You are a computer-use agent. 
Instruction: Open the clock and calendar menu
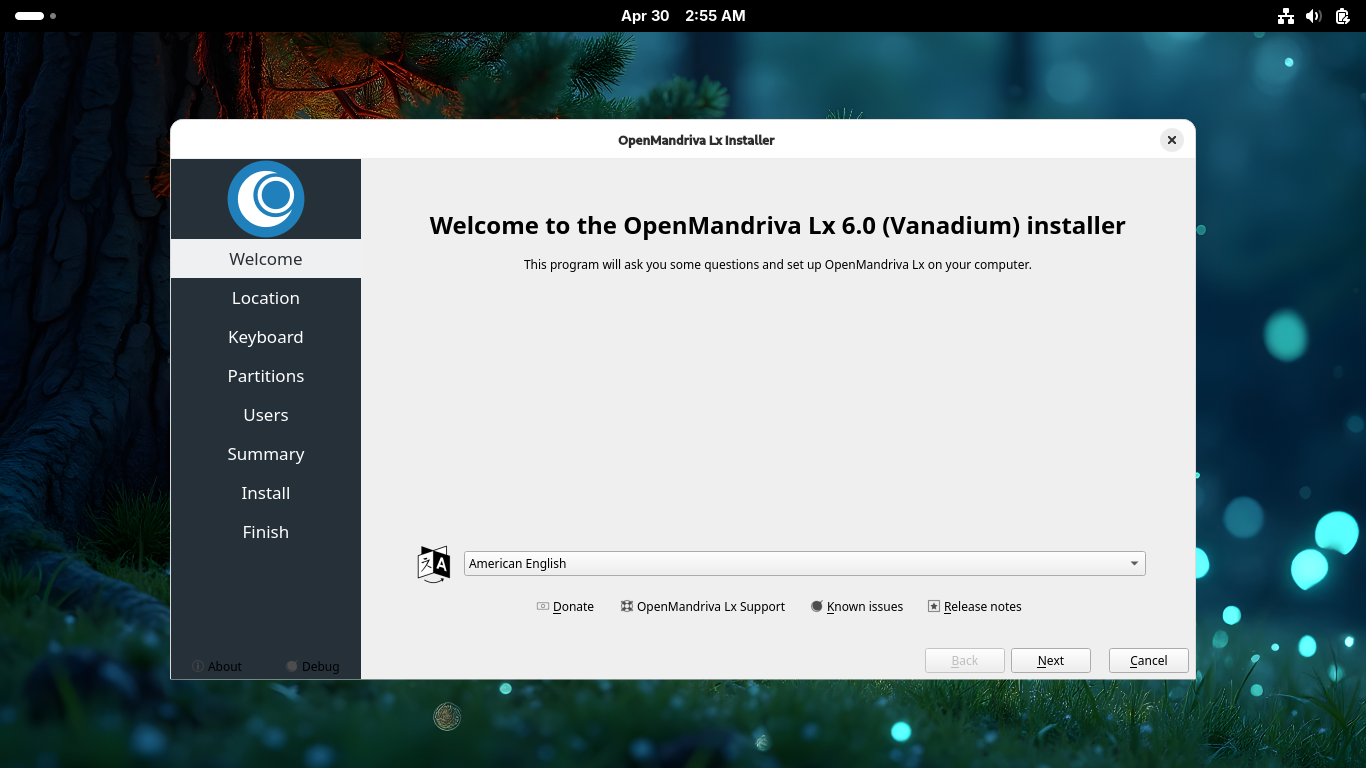[683, 16]
